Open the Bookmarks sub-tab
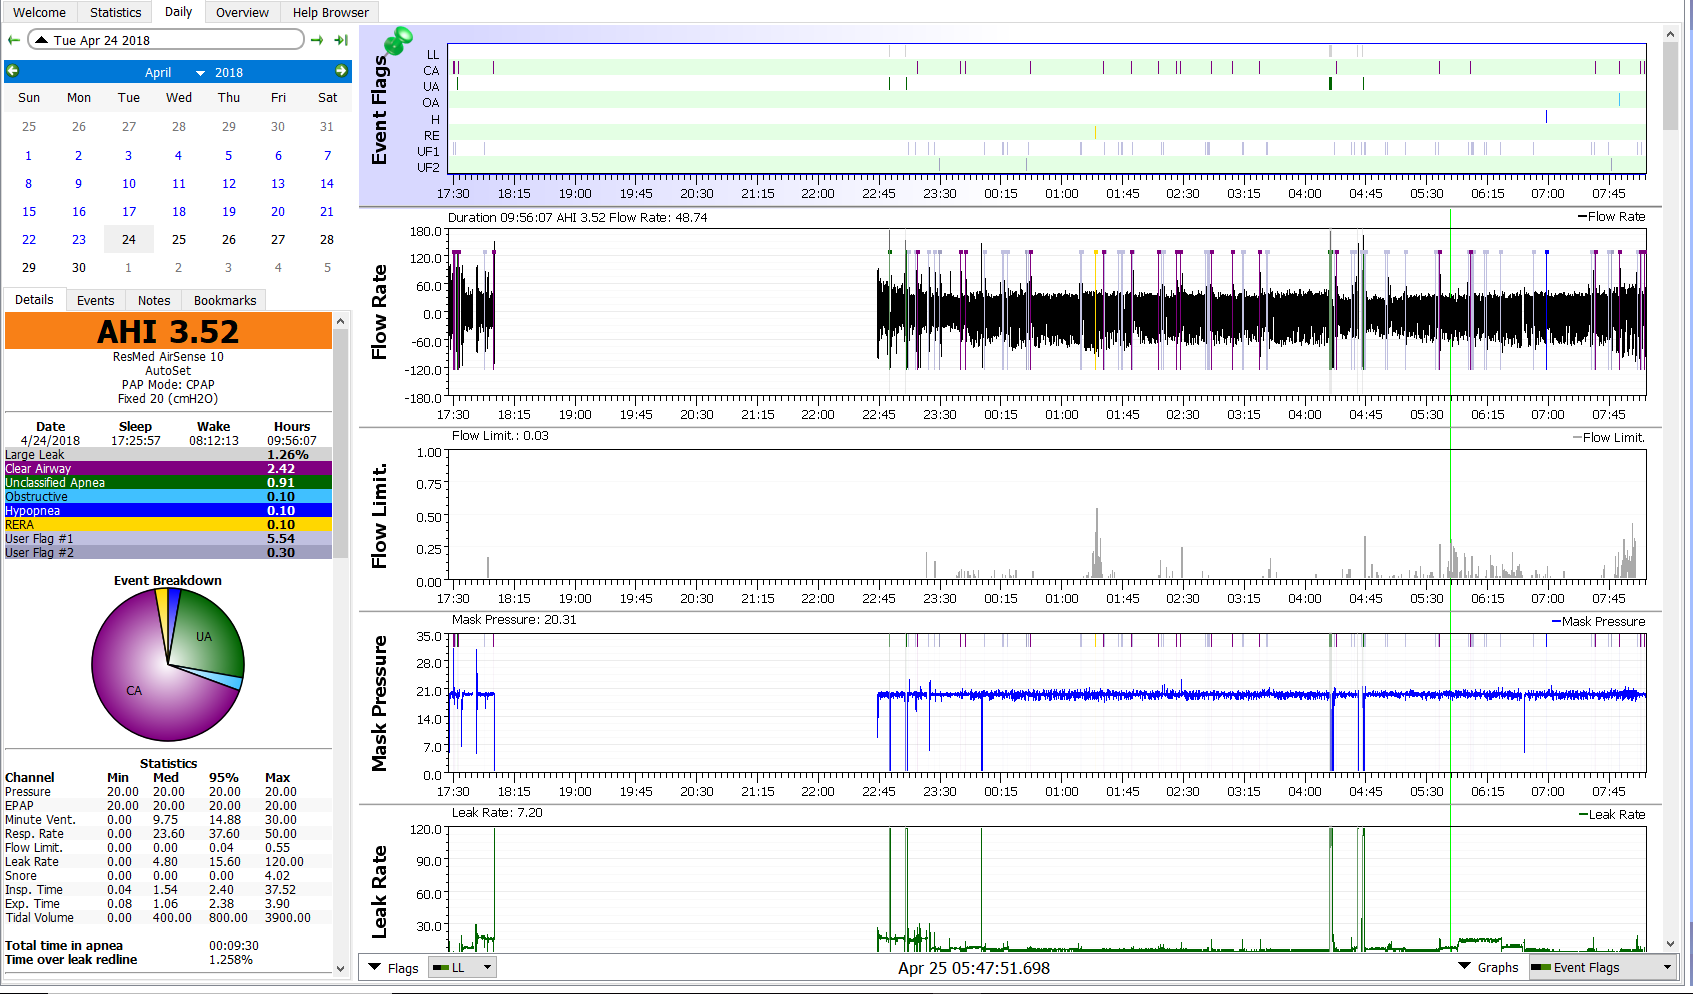Image resolution: width=1693 pixels, height=994 pixels. click(225, 300)
